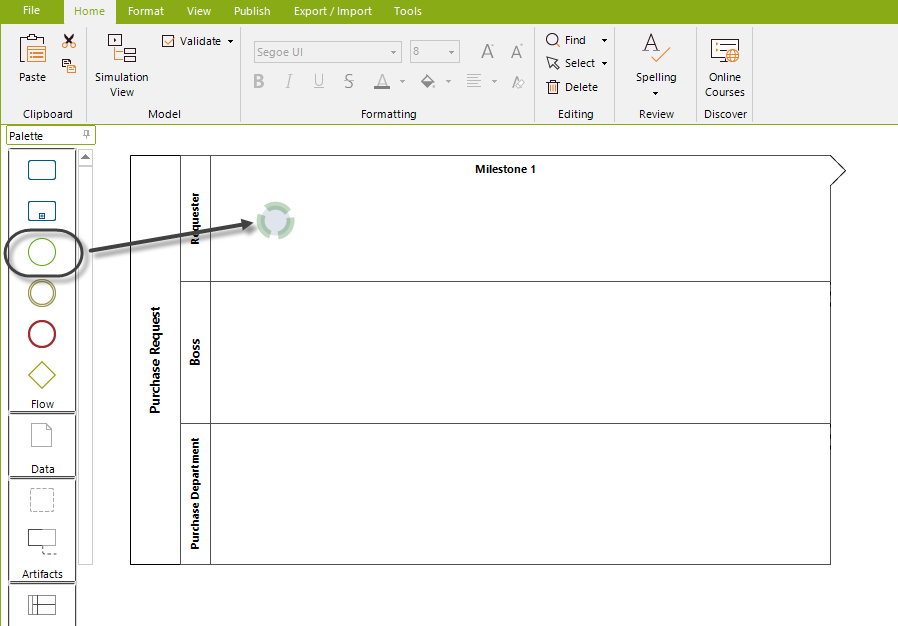The image size is (898, 626).
Task: Toggle the Validate checkbox
Action: 168,41
